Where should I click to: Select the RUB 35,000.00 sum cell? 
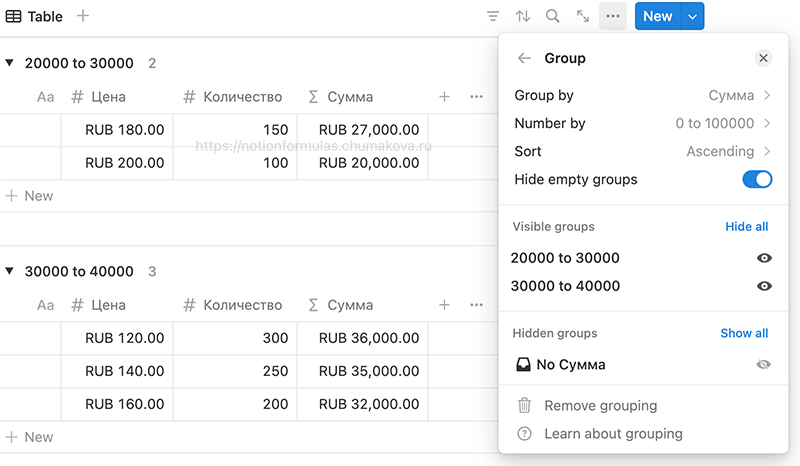[x=363, y=371]
